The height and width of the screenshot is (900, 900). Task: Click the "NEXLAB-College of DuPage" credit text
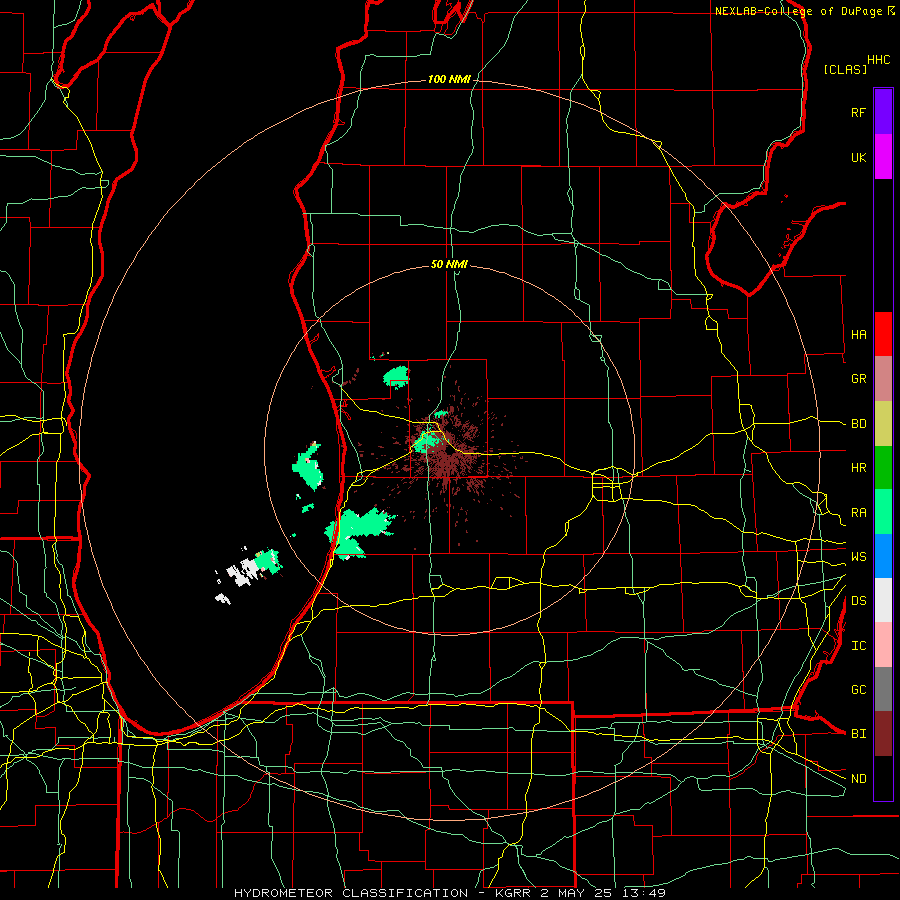[798, 11]
